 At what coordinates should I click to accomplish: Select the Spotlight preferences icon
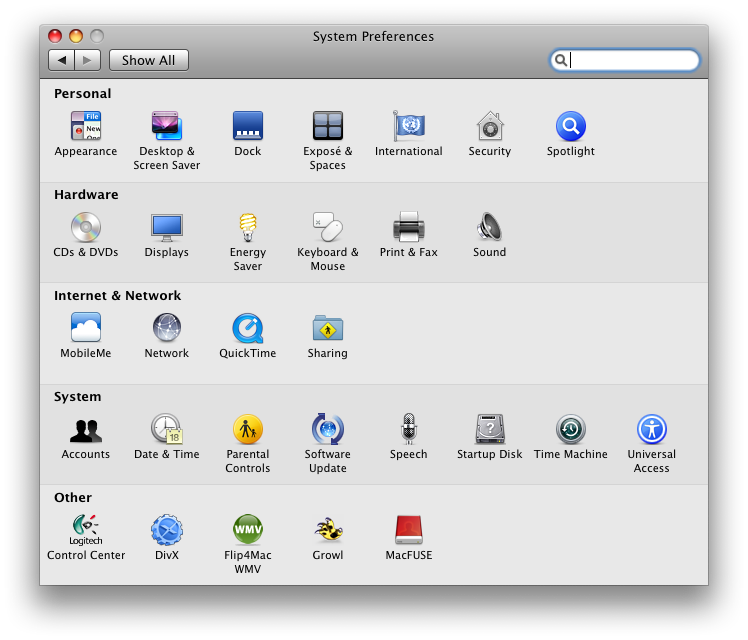[570, 127]
